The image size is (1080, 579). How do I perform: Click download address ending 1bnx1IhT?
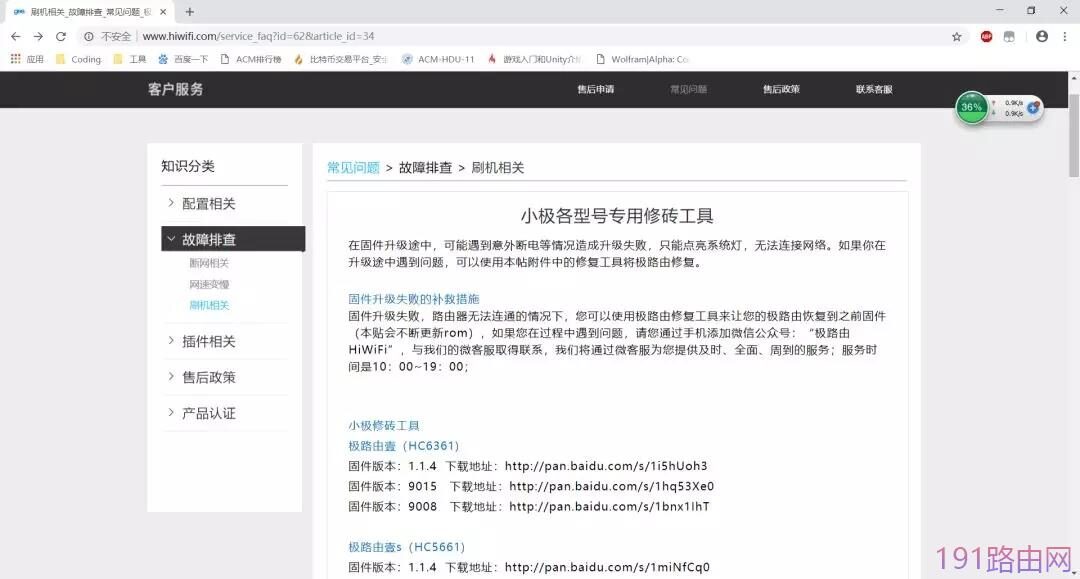click(609, 506)
